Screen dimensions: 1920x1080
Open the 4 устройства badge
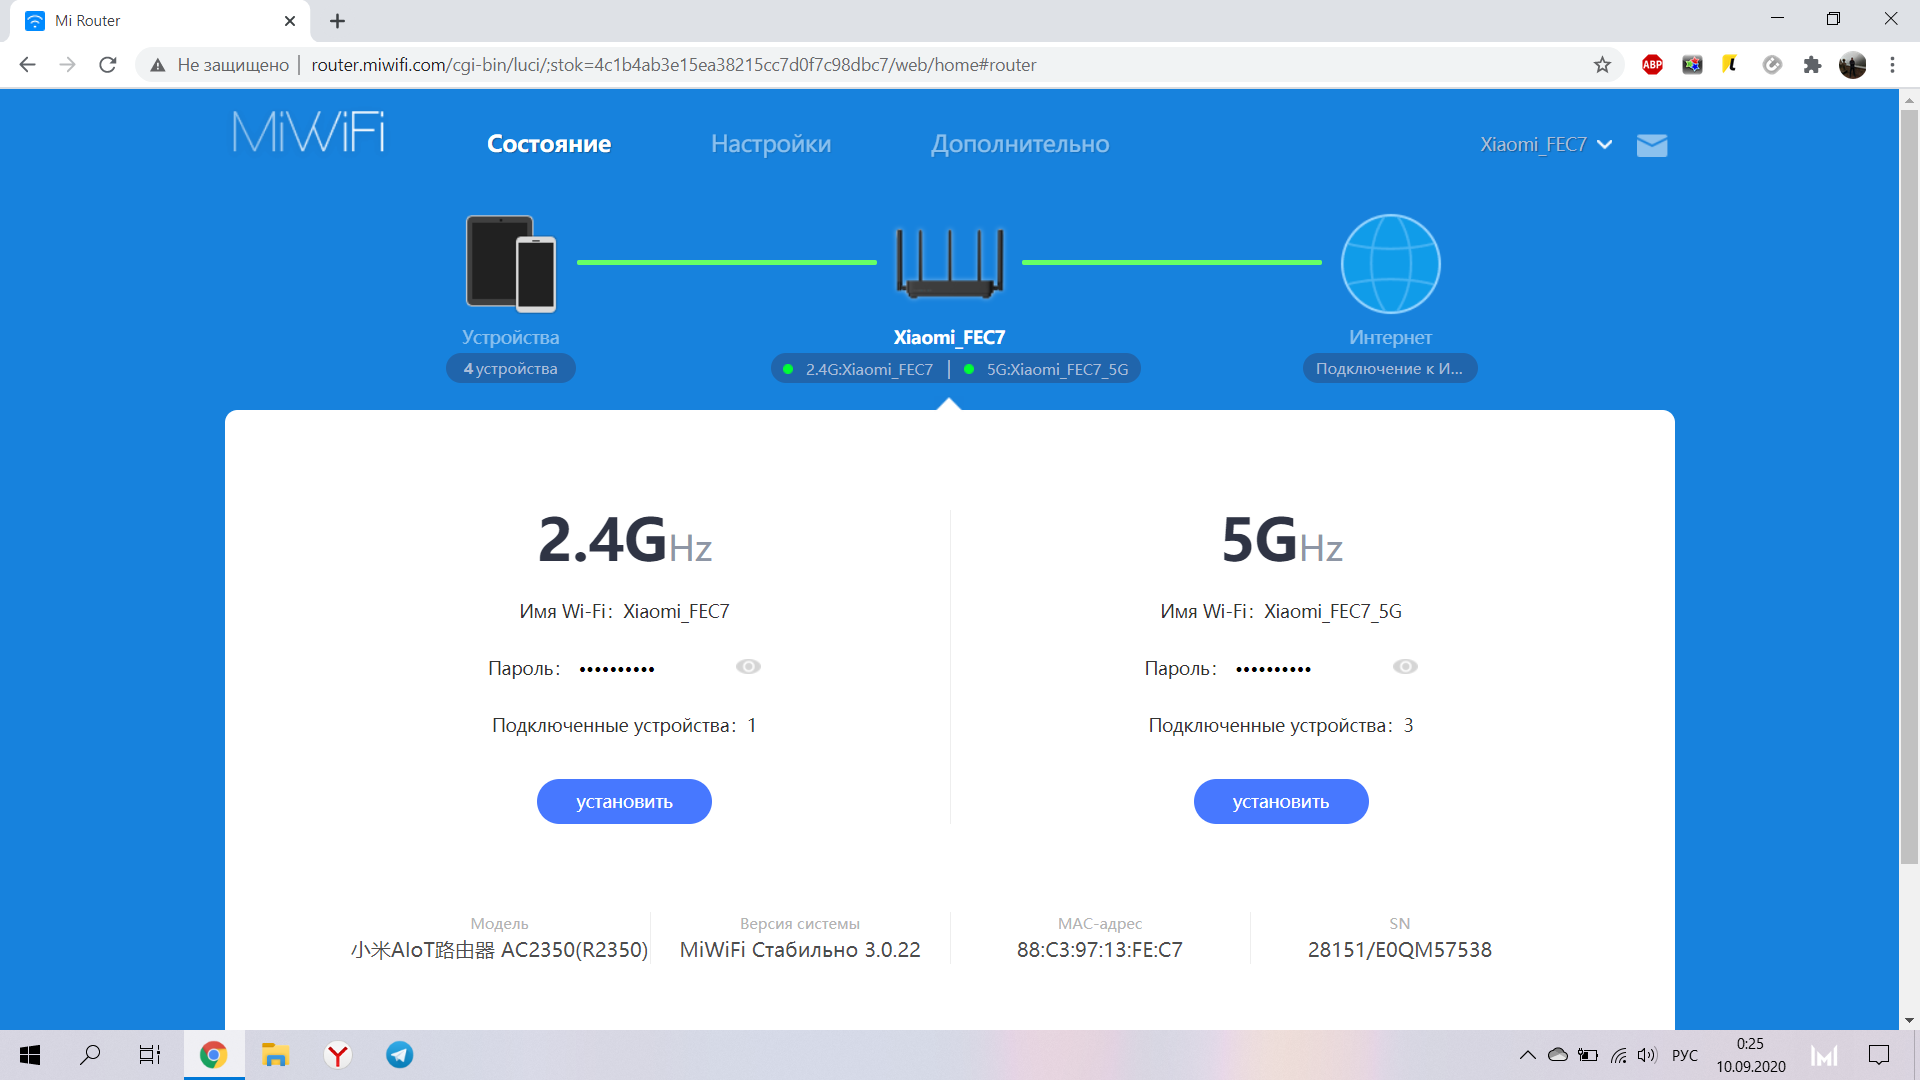coord(510,368)
